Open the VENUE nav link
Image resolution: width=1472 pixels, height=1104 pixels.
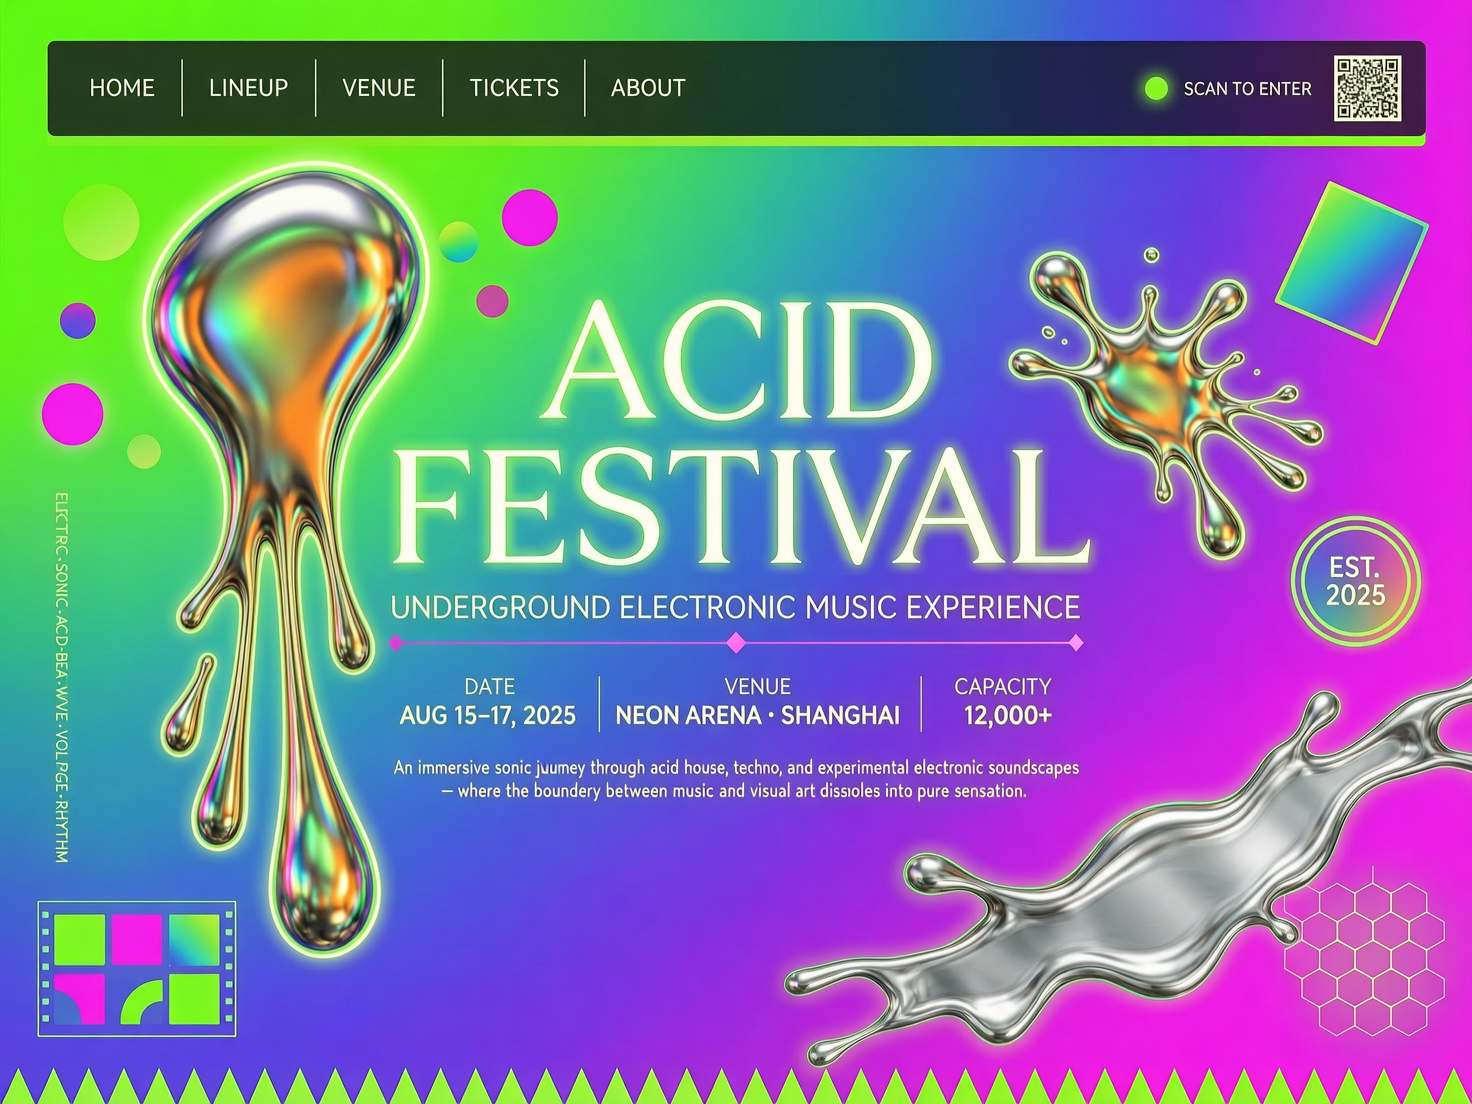pyautogui.click(x=379, y=88)
